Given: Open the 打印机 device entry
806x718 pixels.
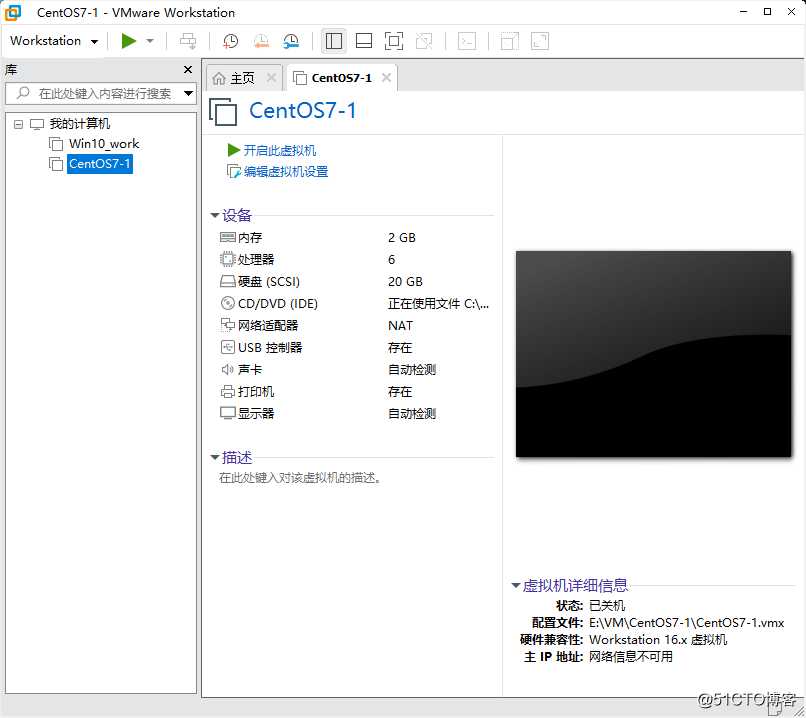Looking at the screenshot, I should point(256,392).
